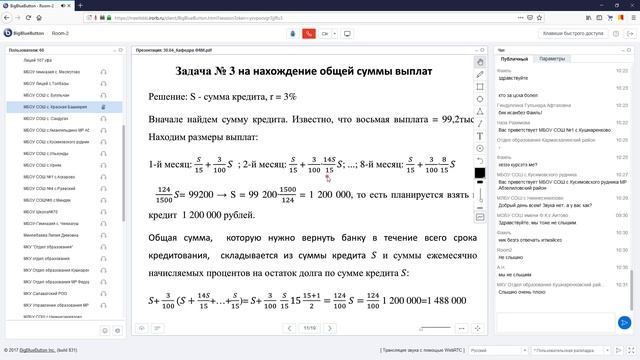Toggle the webcam sharing button
Screen dimensions: 640x360
point(325,34)
